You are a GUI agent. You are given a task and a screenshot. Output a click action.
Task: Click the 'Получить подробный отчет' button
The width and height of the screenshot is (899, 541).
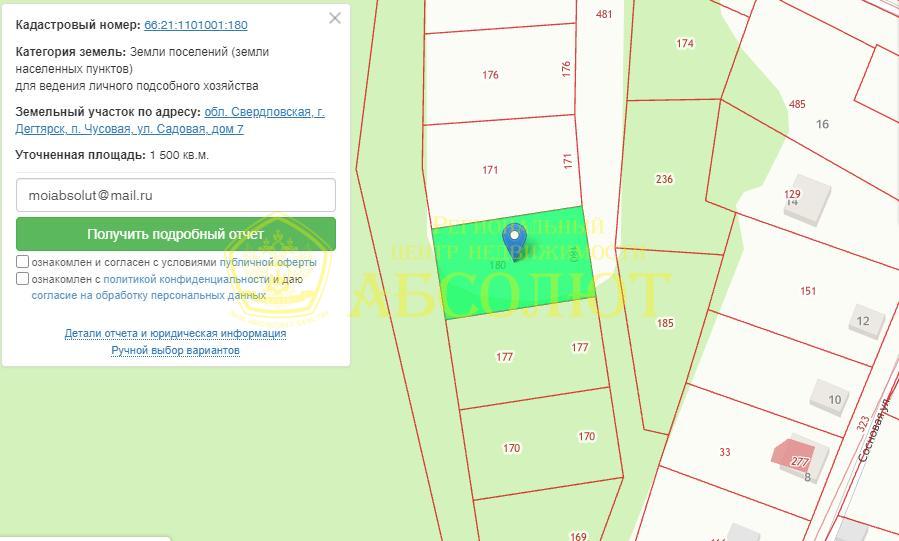tap(175, 234)
